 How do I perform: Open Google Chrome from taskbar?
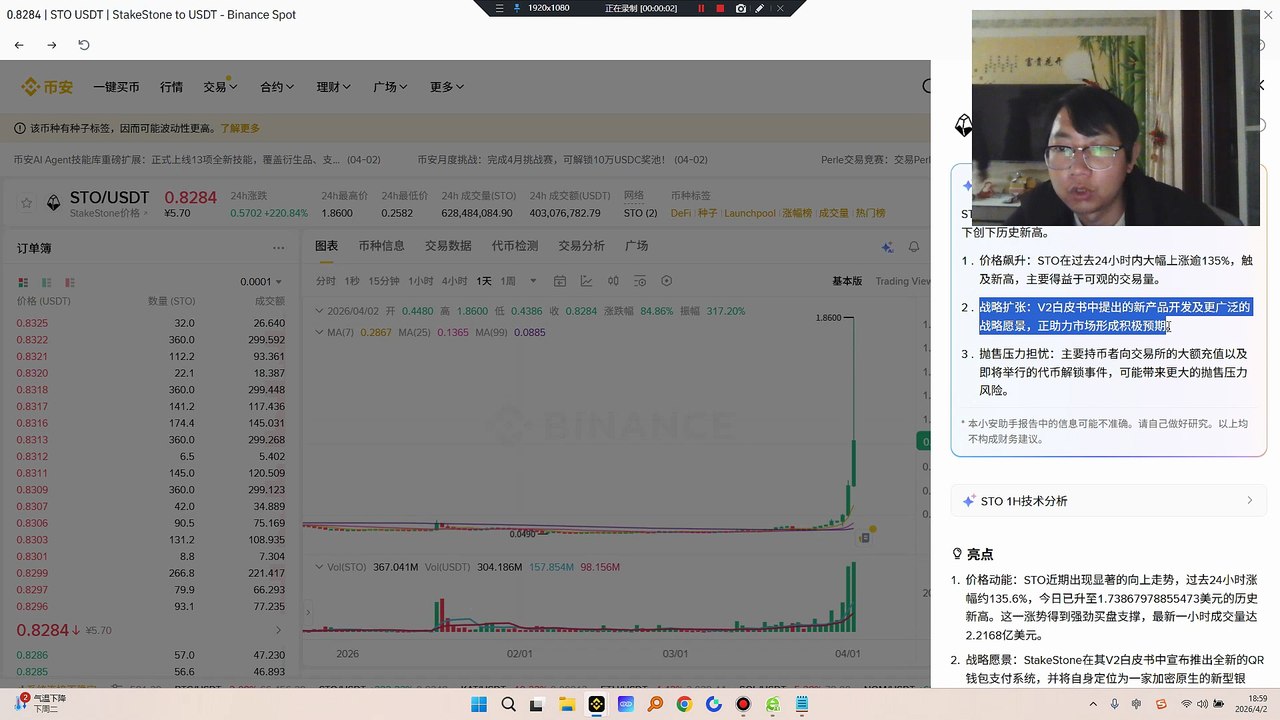tap(684, 704)
